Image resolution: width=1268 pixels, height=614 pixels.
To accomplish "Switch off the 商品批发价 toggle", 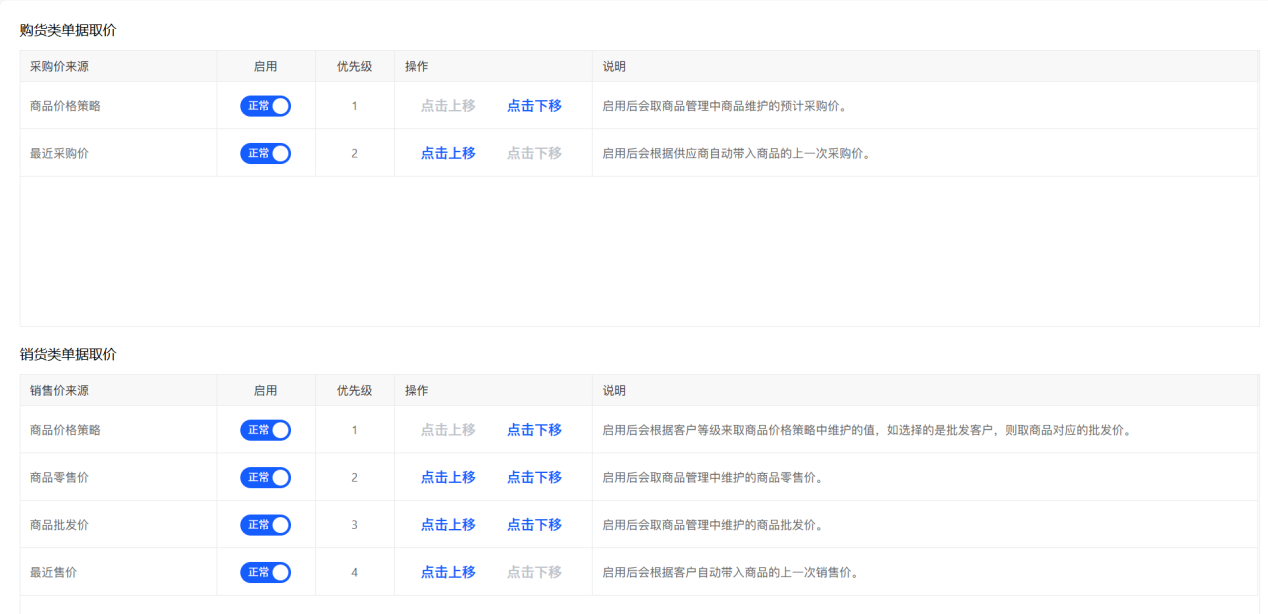I will point(265,525).
